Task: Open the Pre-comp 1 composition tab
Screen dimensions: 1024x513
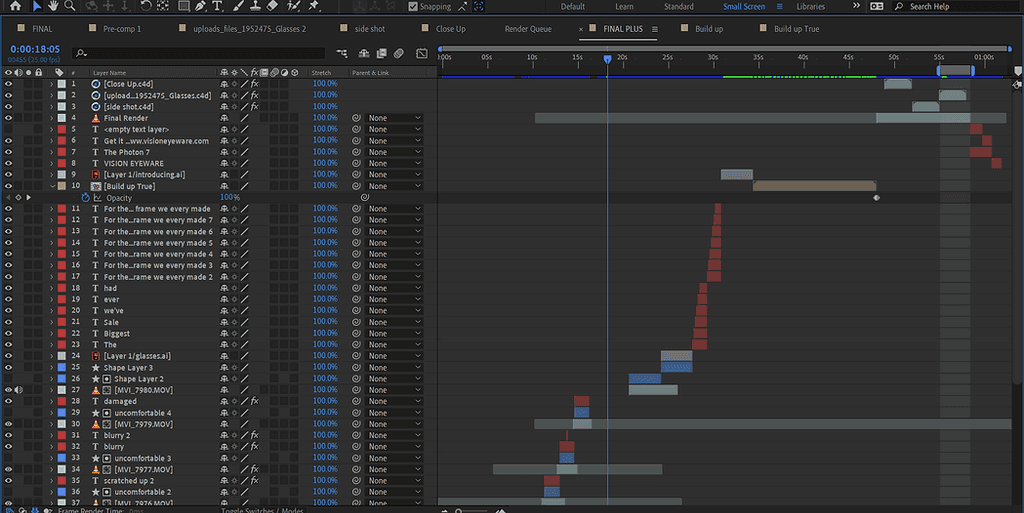Action: click(122, 29)
